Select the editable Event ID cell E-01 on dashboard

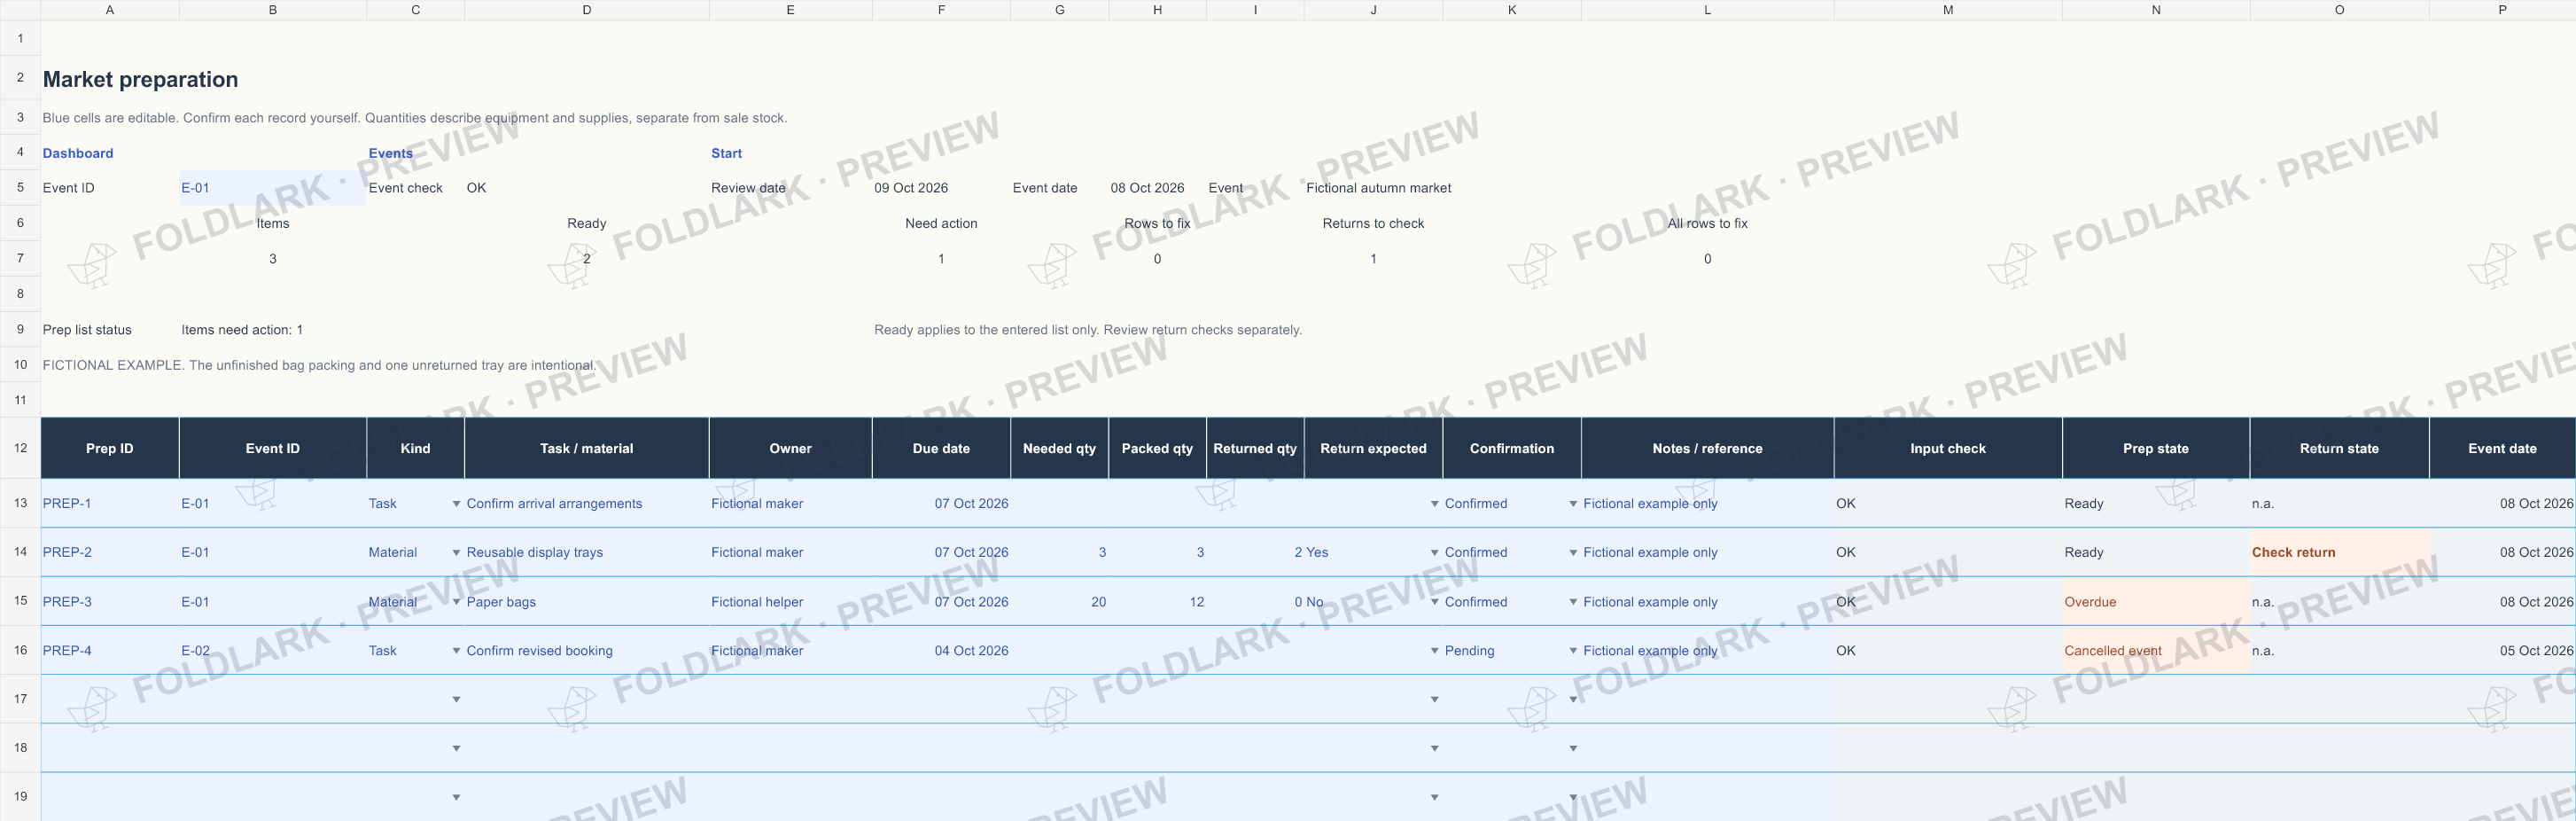(273, 188)
